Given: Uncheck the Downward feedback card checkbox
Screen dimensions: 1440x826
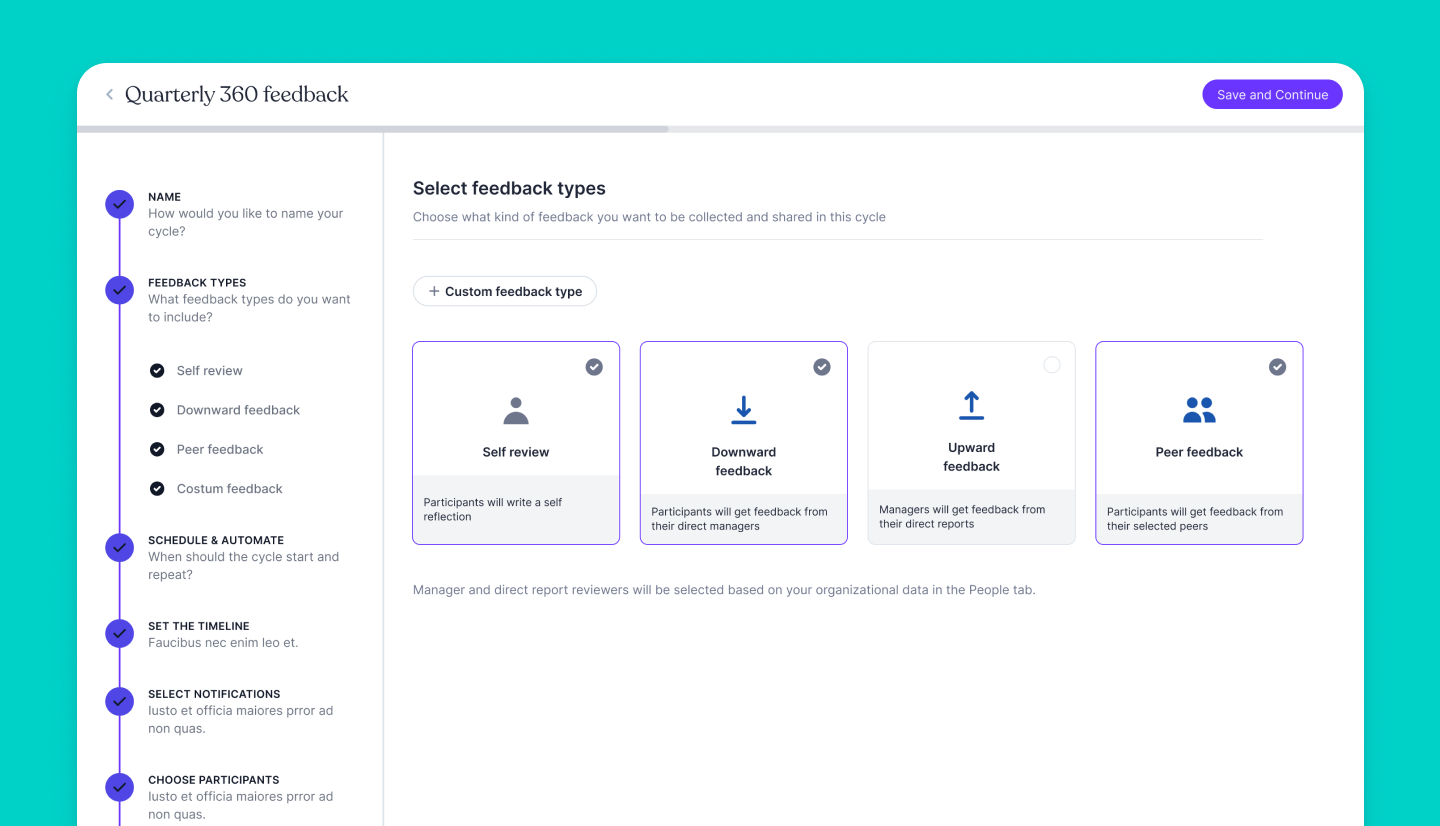Looking at the screenshot, I should pos(822,367).
